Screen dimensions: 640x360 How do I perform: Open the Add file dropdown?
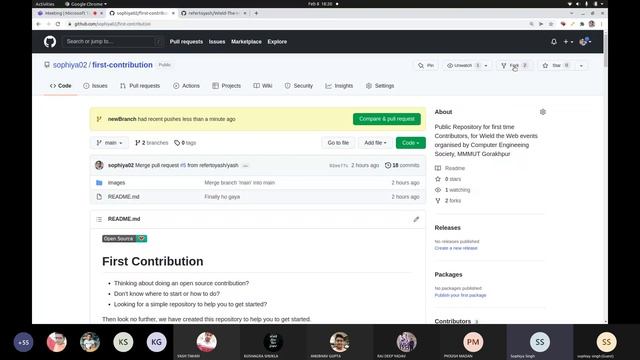[375, 143]
